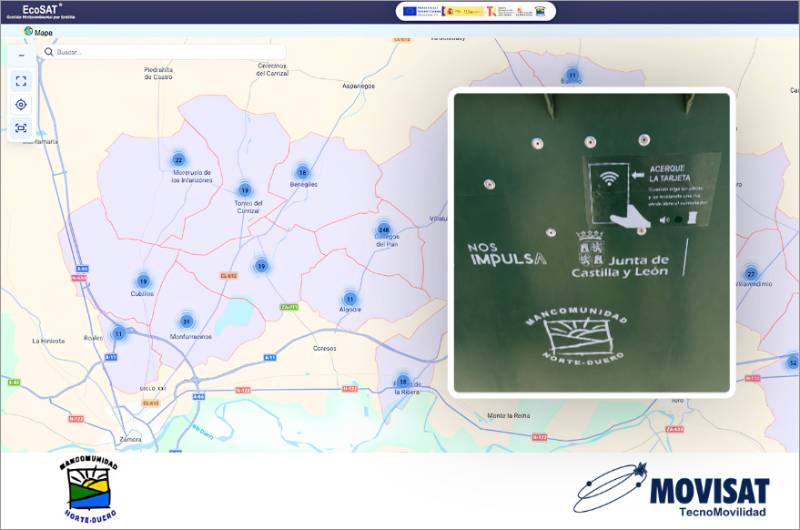Open cluster 22 at Moreruela de los Infanzones
The height and width of the screenshot is (530, 800).
(179, 160)
